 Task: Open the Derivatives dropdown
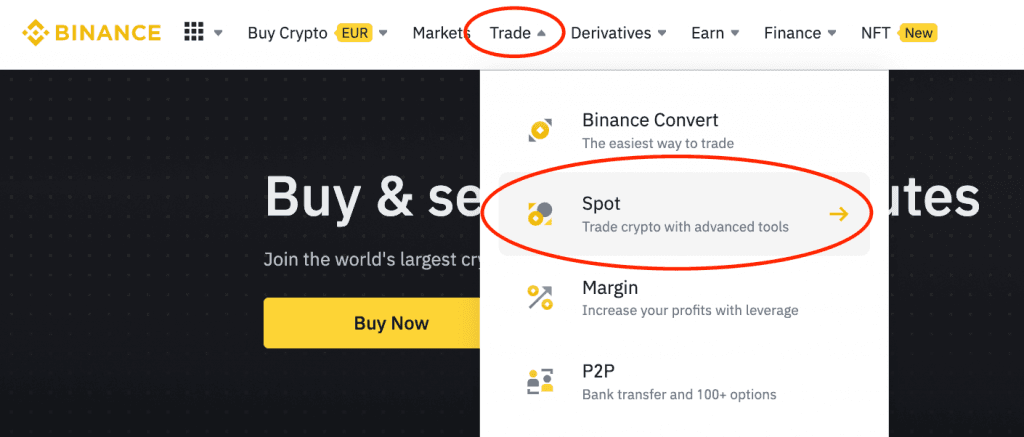pyautogui.click(x=618, y=33)
